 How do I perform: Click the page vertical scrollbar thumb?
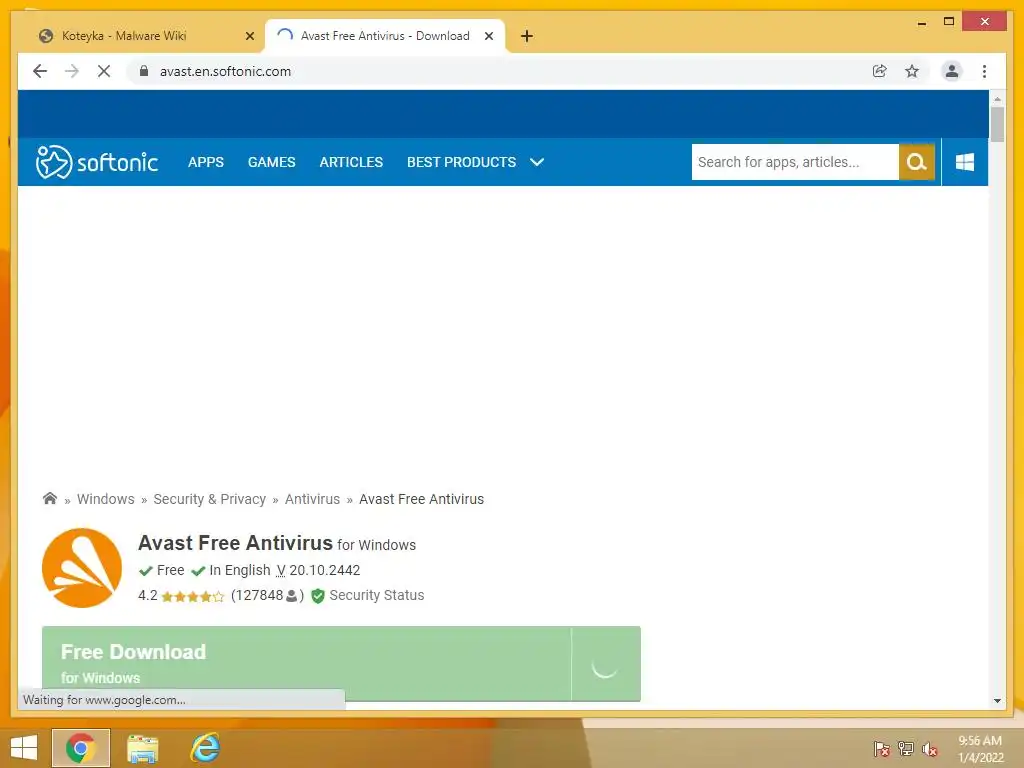[x=997, y=124]
